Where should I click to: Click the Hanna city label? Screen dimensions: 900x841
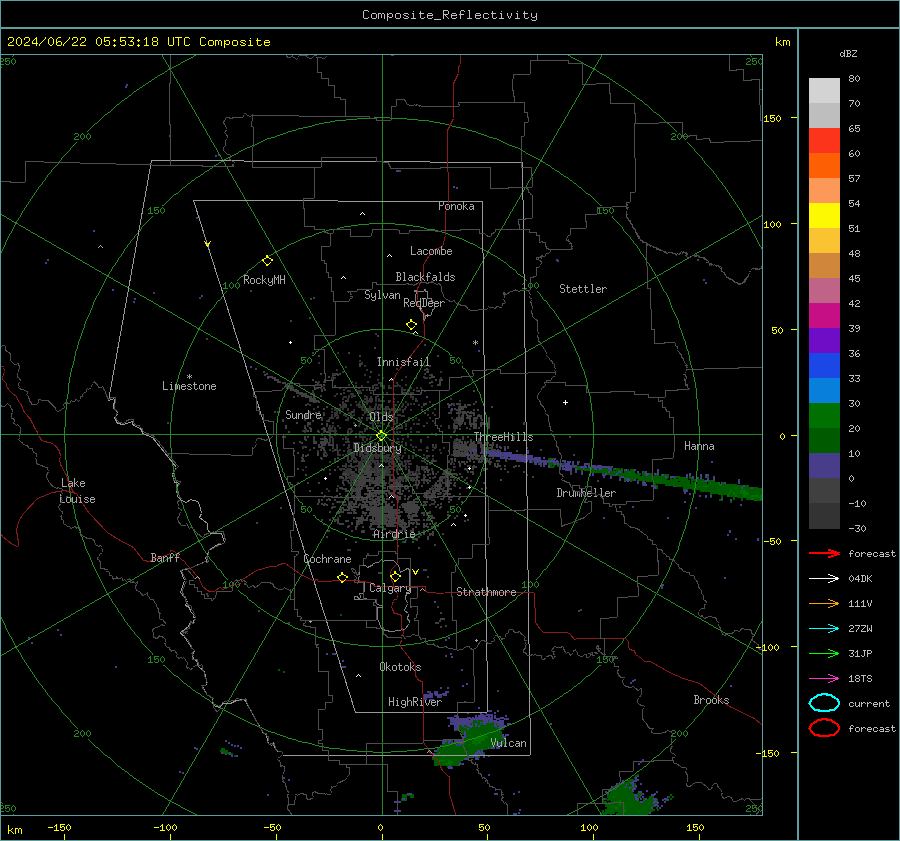(699, 446)
